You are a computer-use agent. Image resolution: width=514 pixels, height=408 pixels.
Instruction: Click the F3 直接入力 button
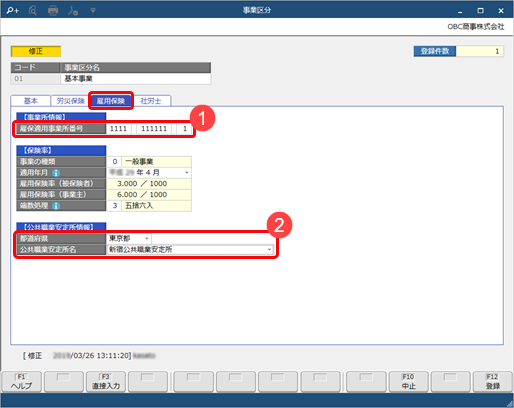106,382
